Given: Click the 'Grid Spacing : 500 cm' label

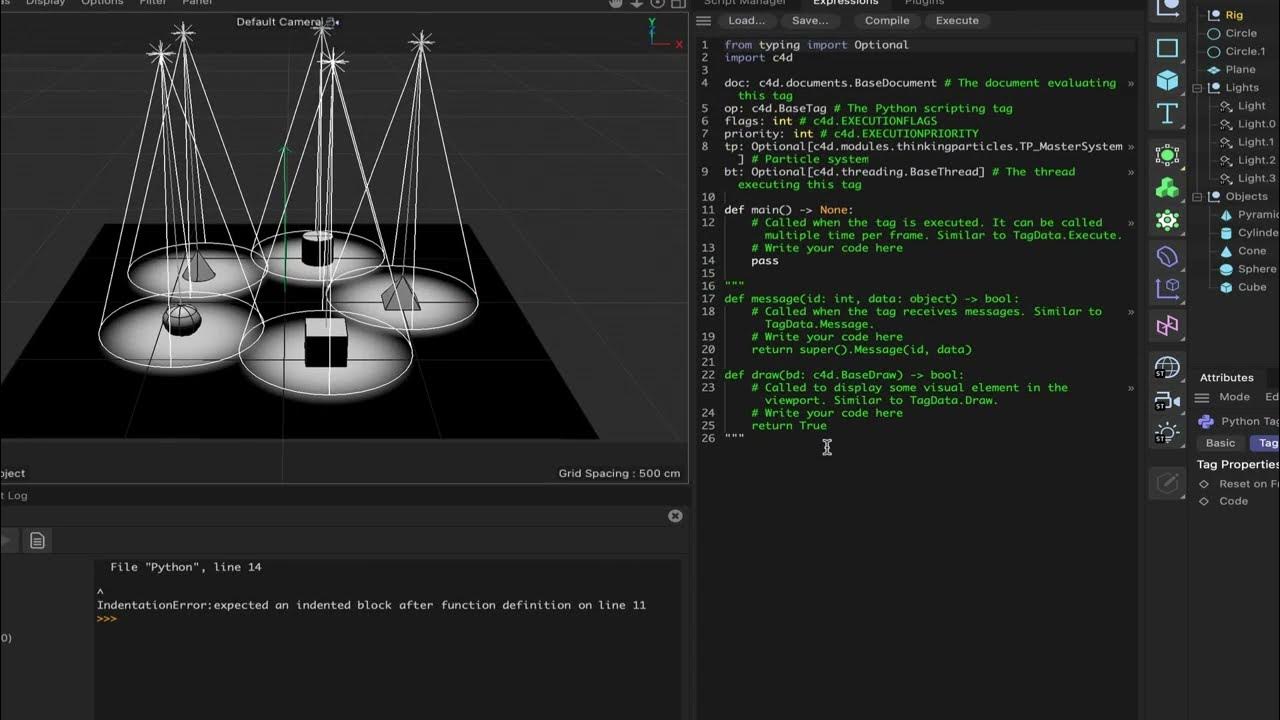Looking at the screenshot, I should click(x=619, y=473).
